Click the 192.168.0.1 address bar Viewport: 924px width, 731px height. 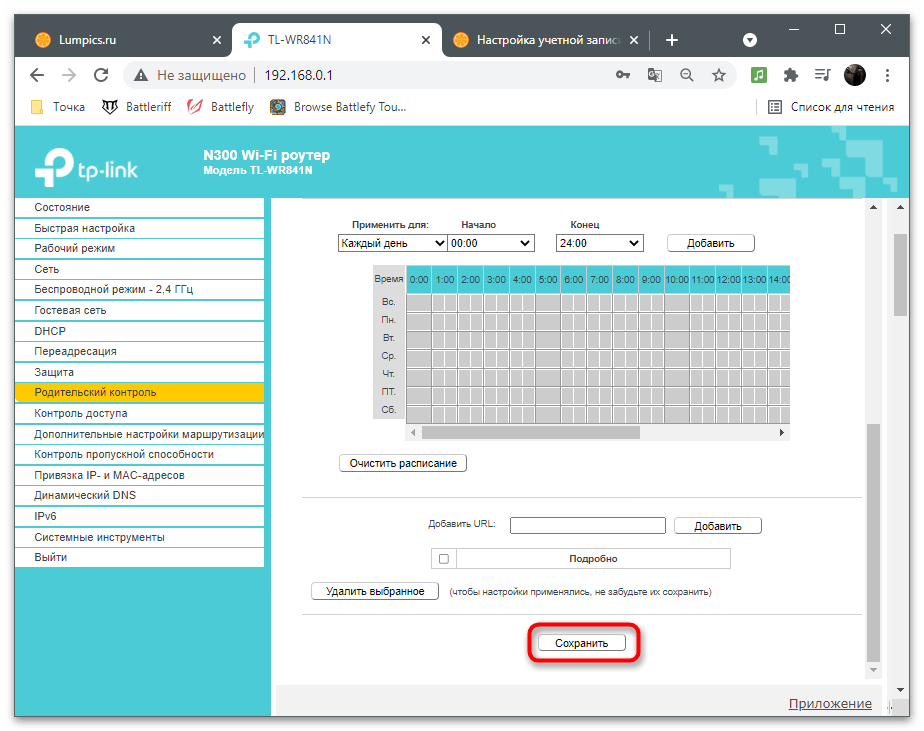tap(298, 75)
